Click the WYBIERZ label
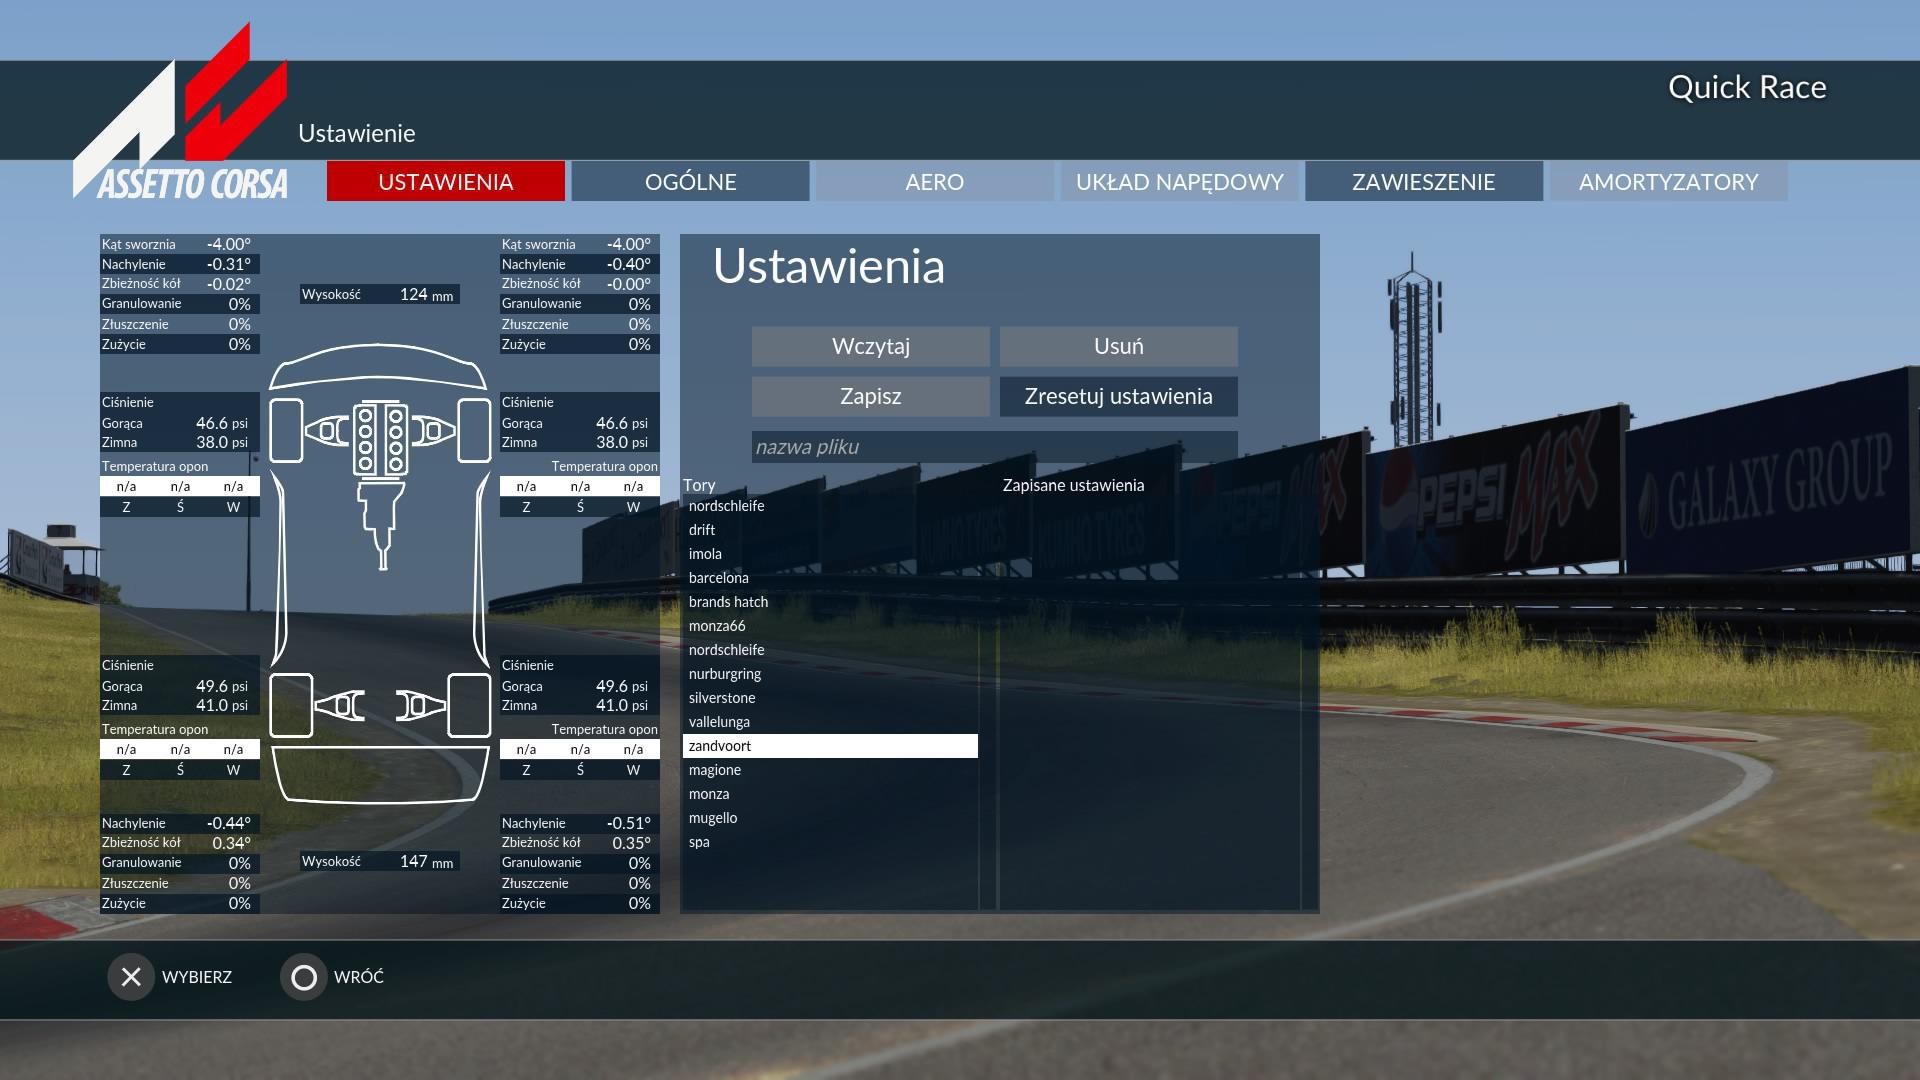Screen dimensions: 1920x1080 (197, 977)
